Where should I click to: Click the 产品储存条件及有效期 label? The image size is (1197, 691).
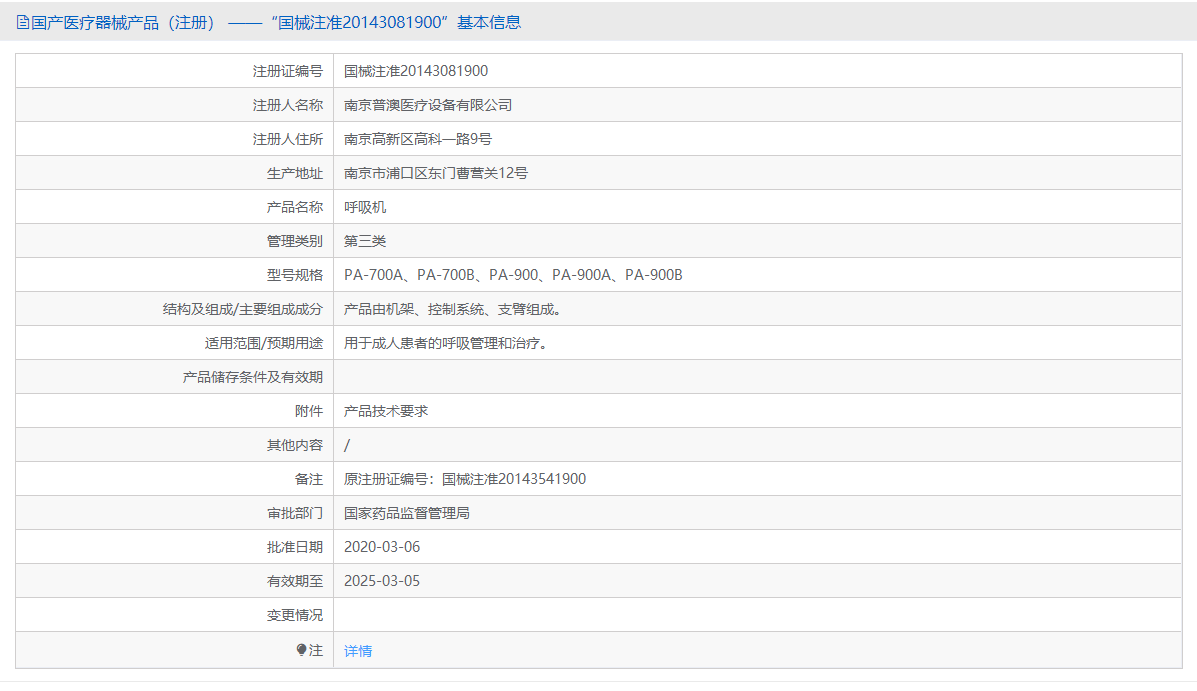[x=253, y=377]
